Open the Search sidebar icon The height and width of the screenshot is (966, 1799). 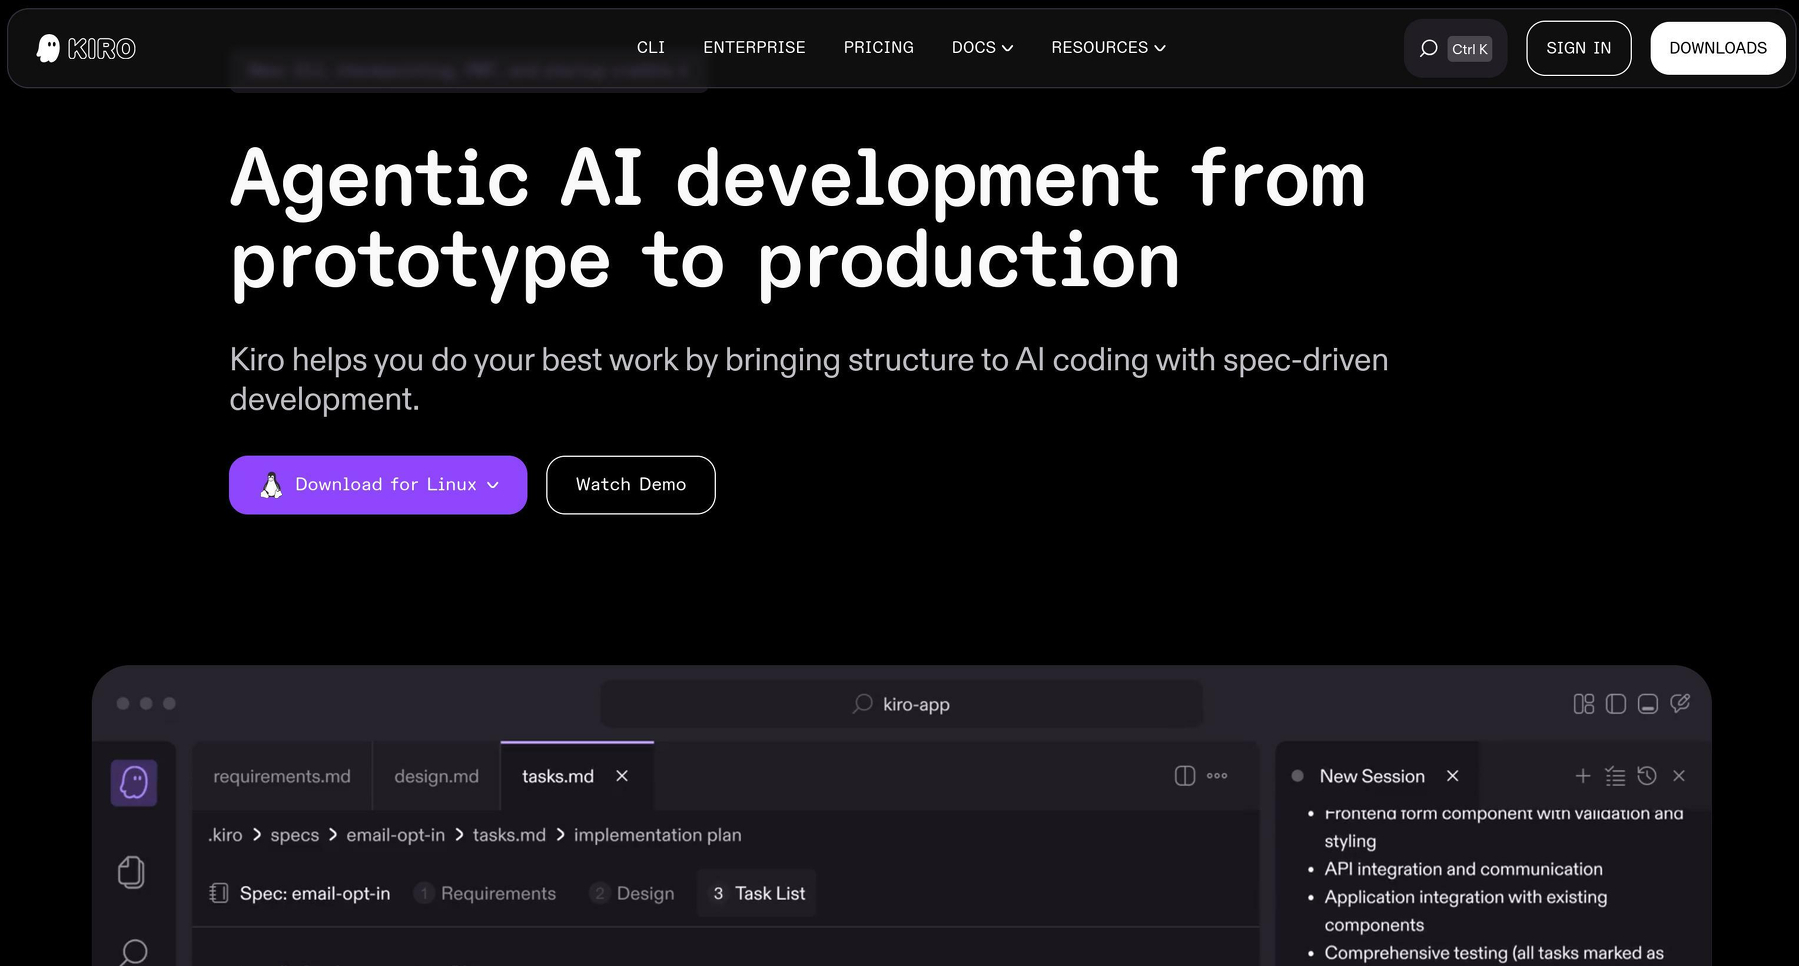pos(133,952)
